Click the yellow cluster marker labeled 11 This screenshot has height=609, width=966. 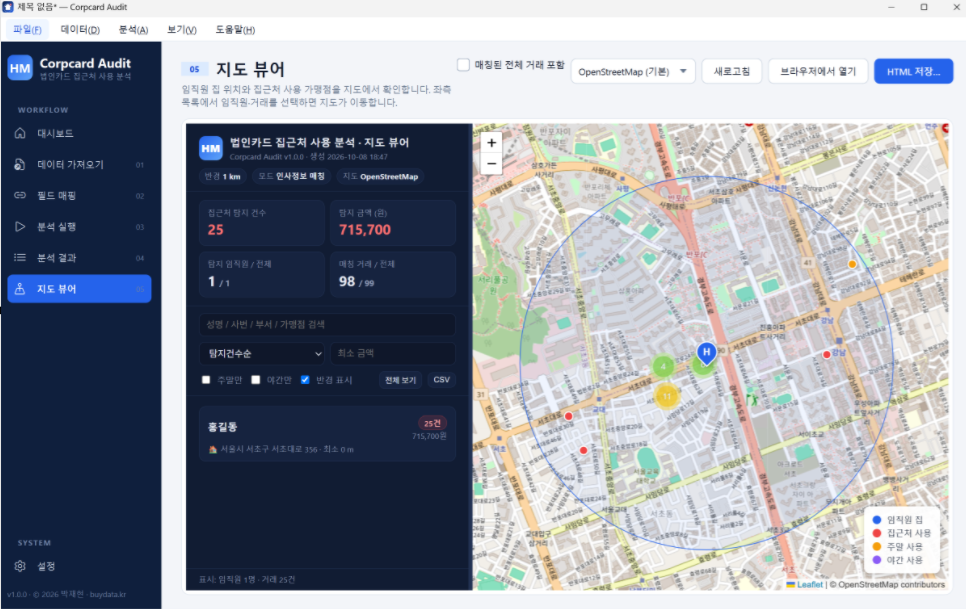click(666, 396)
